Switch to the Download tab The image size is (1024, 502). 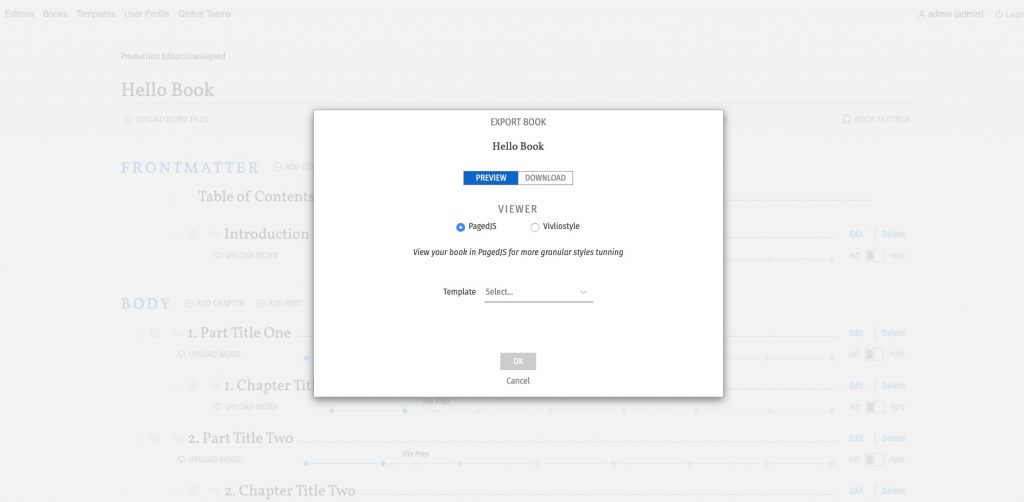545,178
